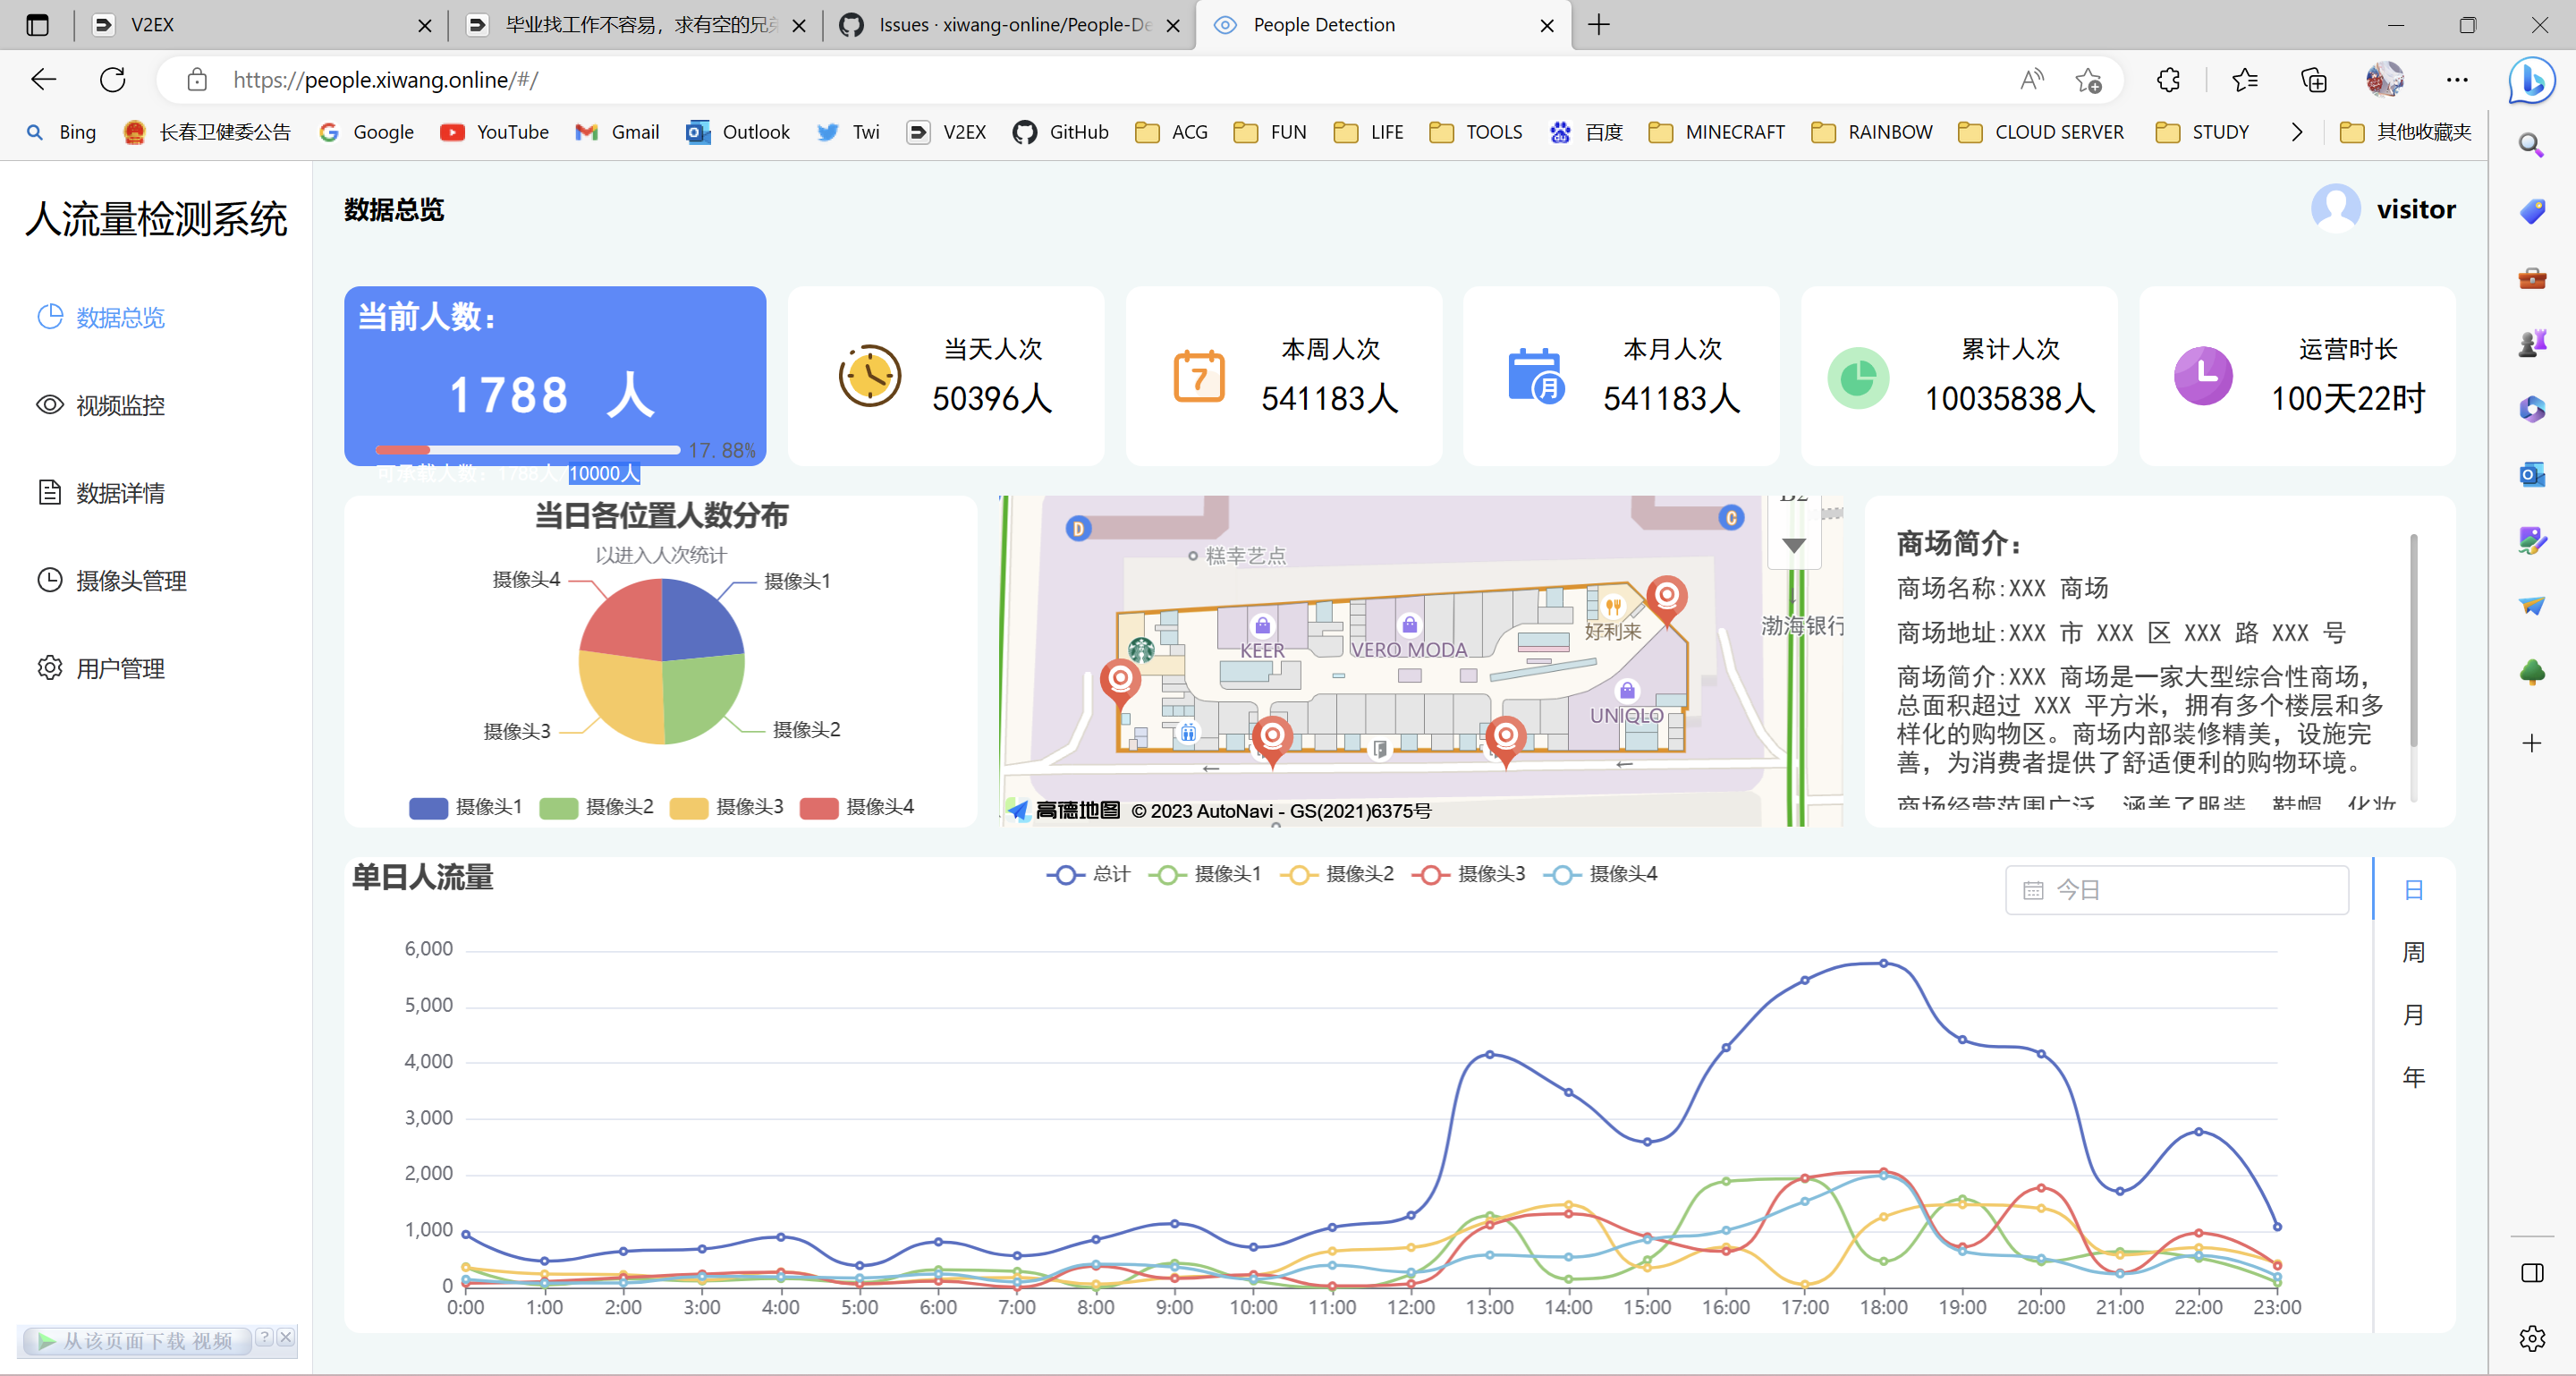
Task: Toggle the 总计 series in the legend
Action: tap(1088, 874)
